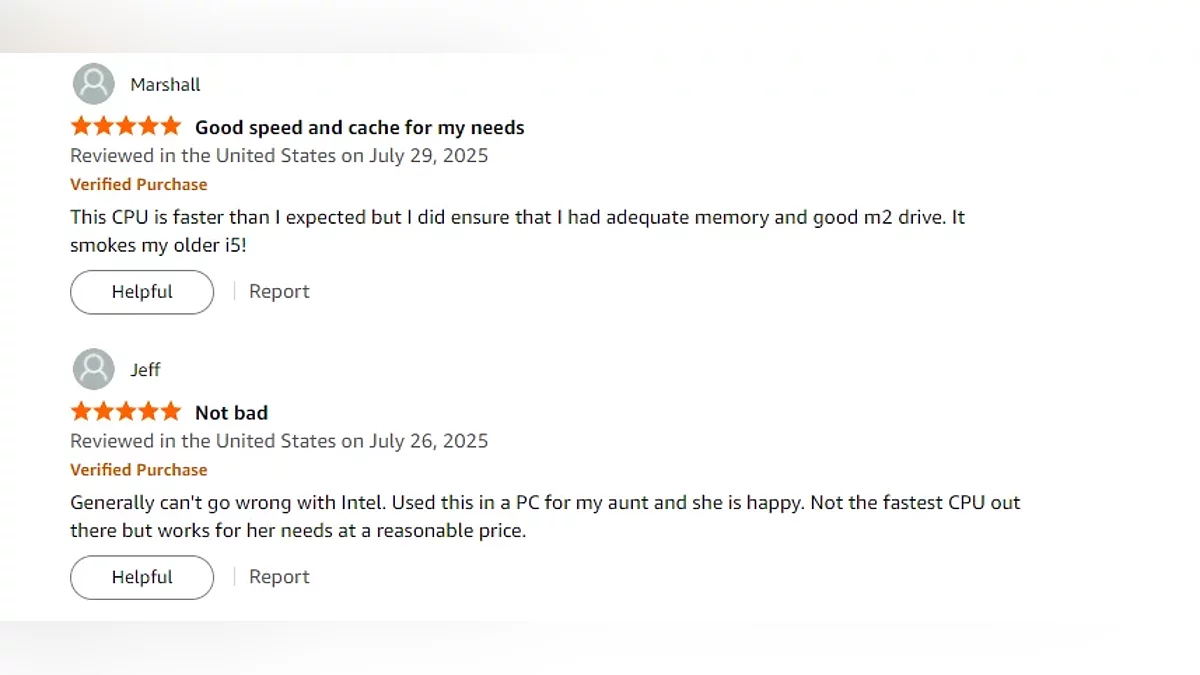
Task: Click the five-star rating on Marshall's review
Action: 126,127
